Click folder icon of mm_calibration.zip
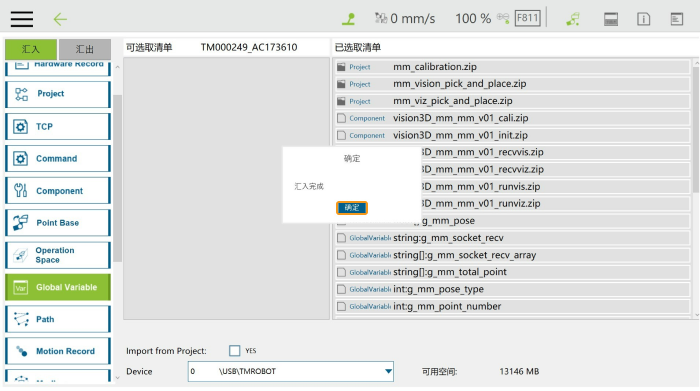 pos(341,67)
